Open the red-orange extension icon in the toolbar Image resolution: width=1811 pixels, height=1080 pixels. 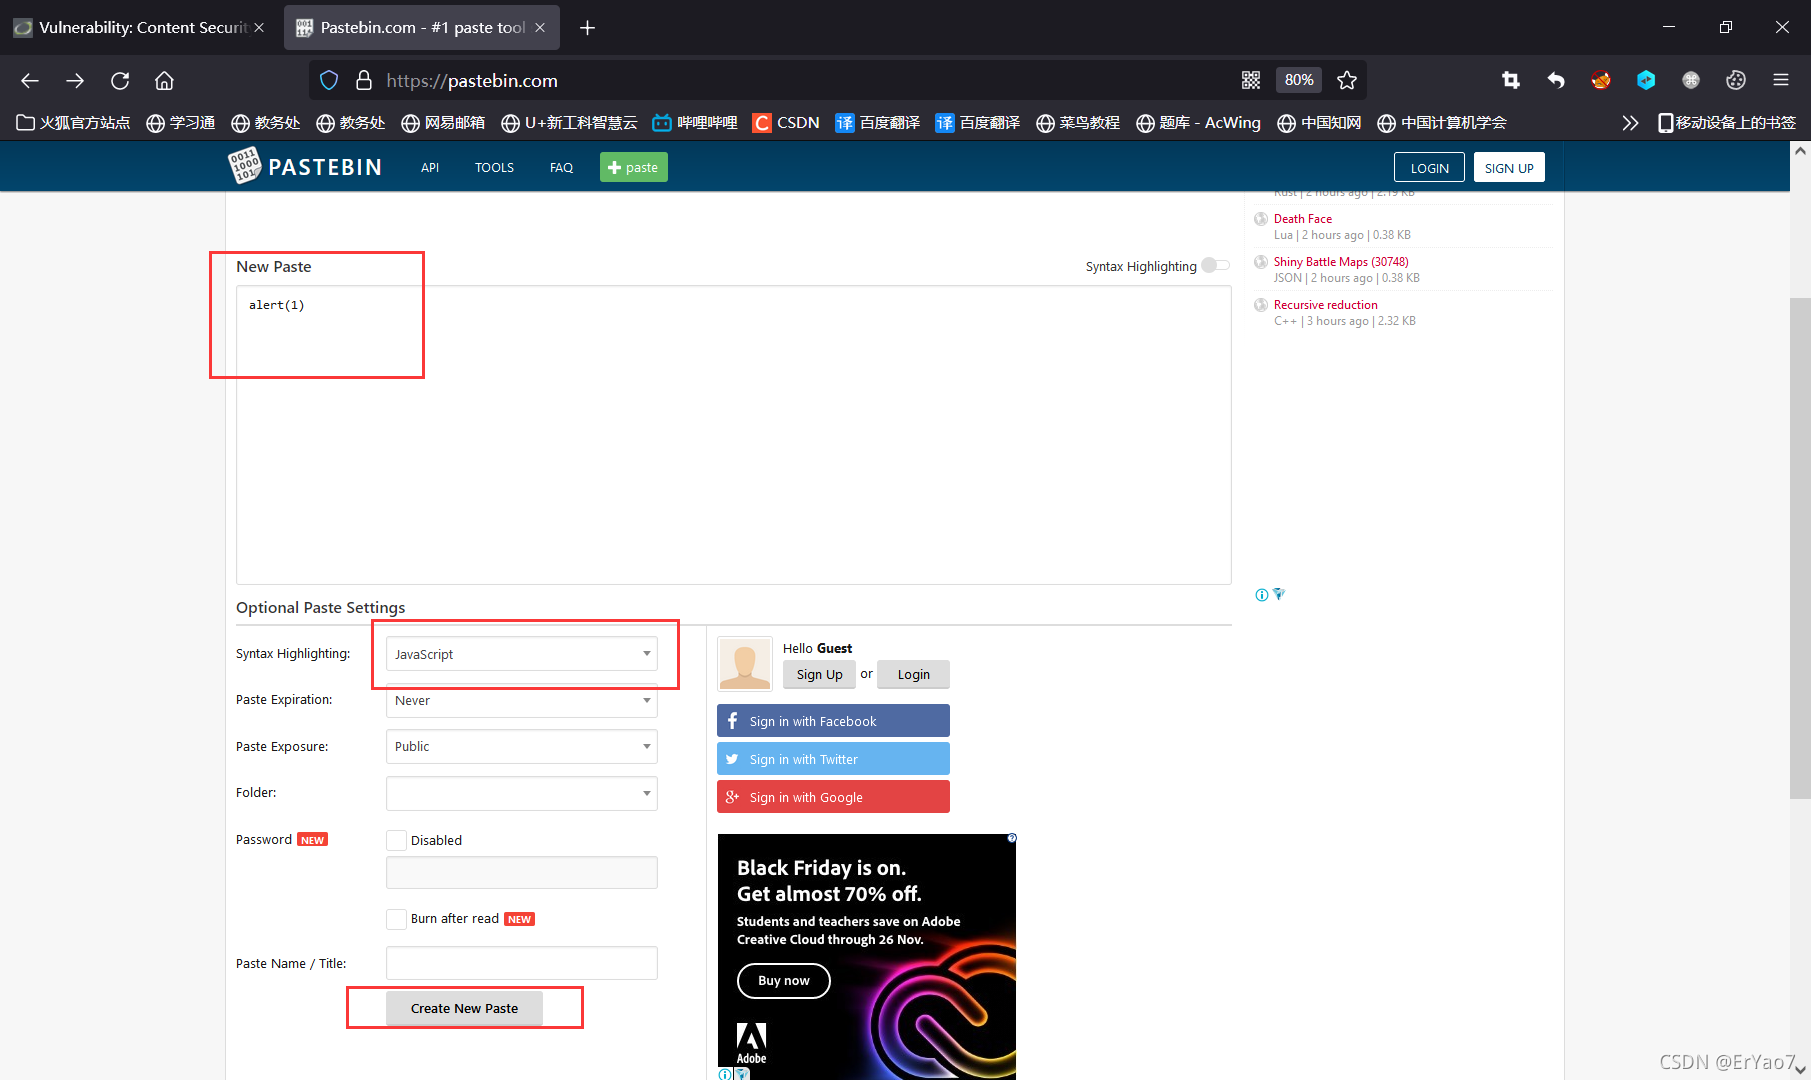pos(1601,80)
